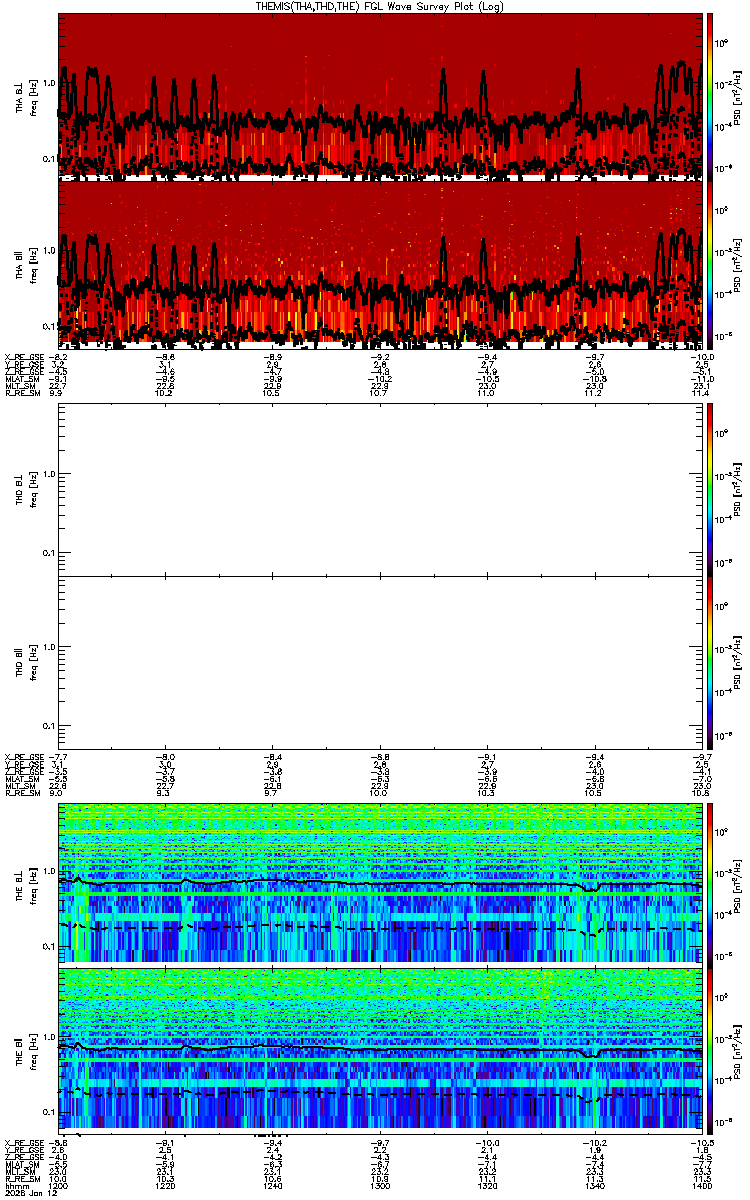Click the dashed black line in THE B∥ panel
The image size is (750, 1200).
pos(381,1094)
